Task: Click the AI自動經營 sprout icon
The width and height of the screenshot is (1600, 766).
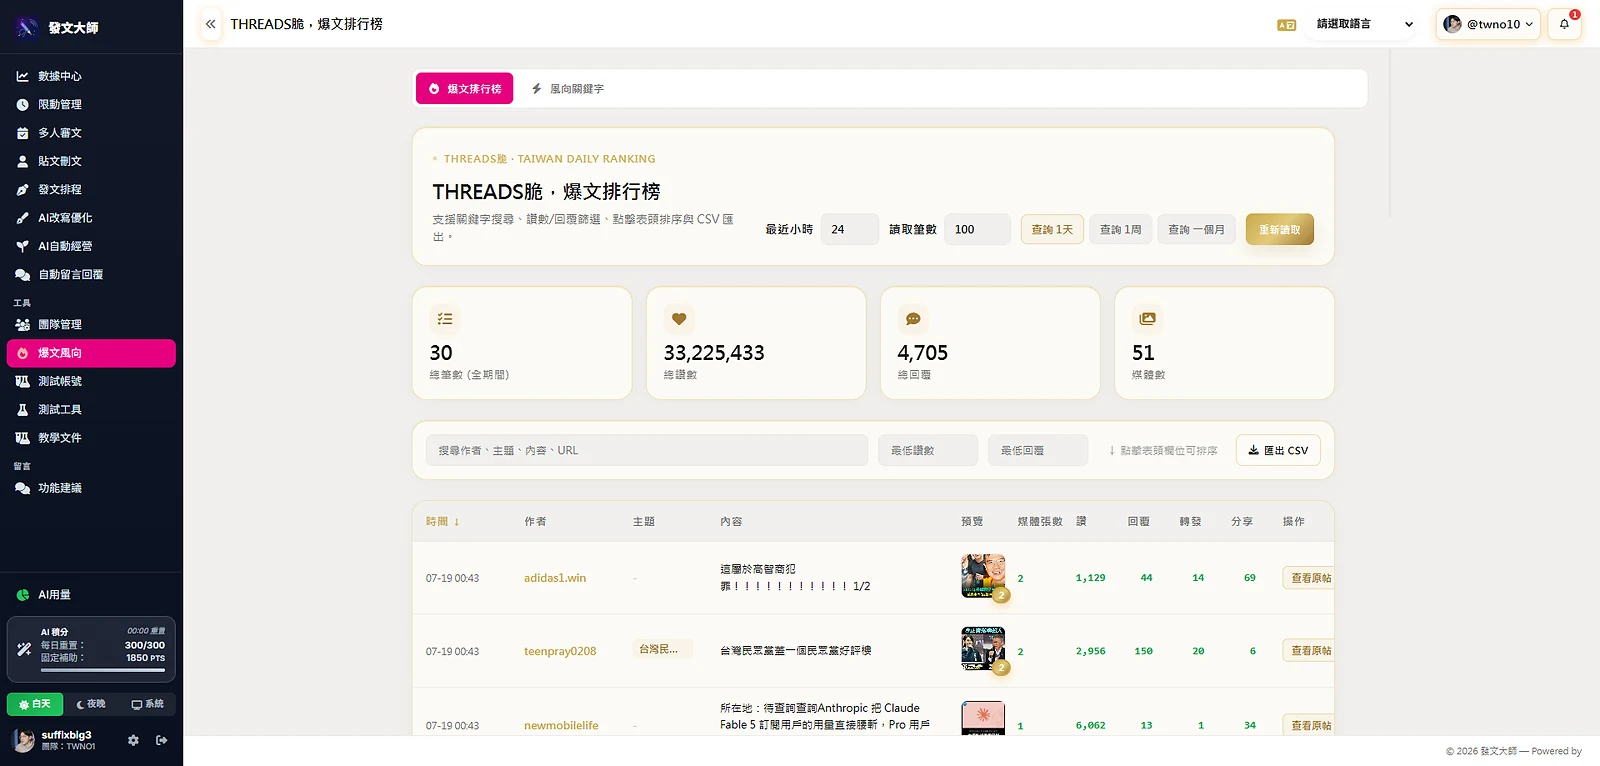Action: tap(22, 246)
